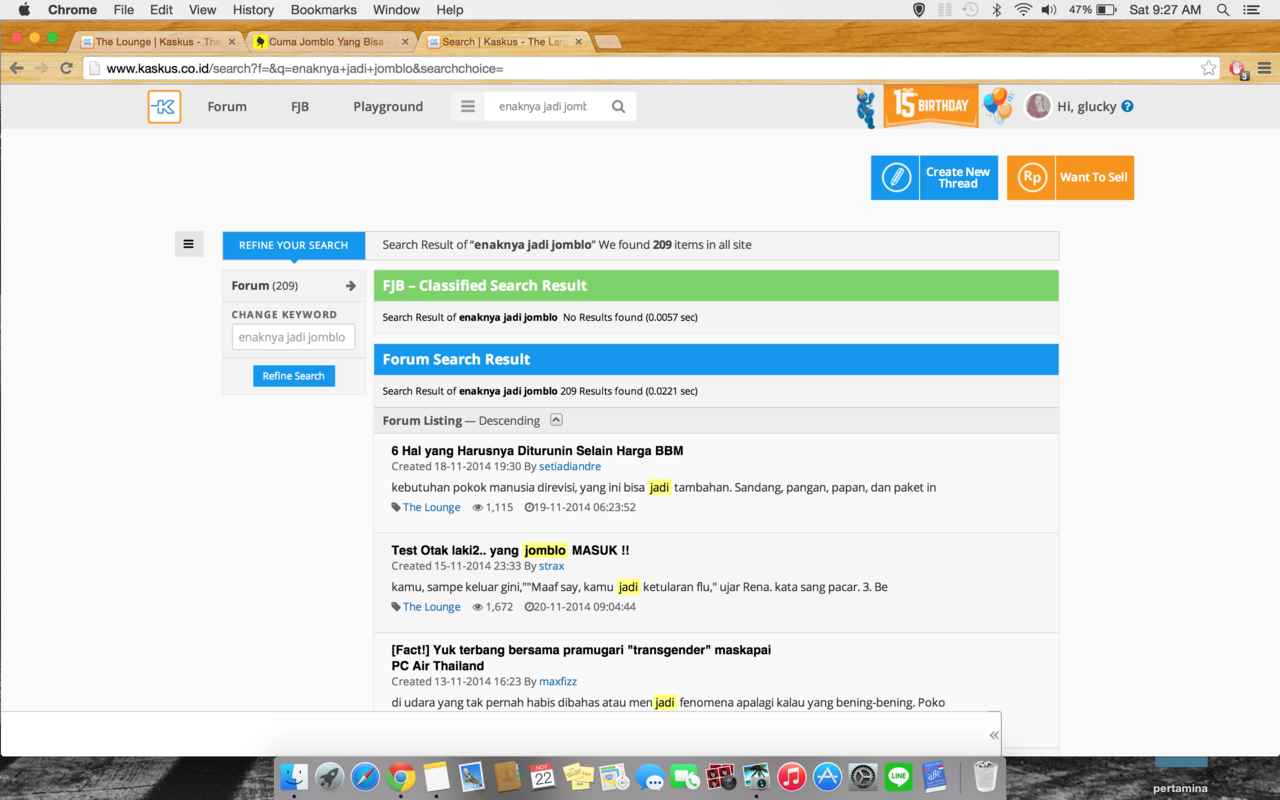This screenshot has height=800, width=1280.
Task: Open glucky's profile avatar
Action: [x=1038, y=106]
